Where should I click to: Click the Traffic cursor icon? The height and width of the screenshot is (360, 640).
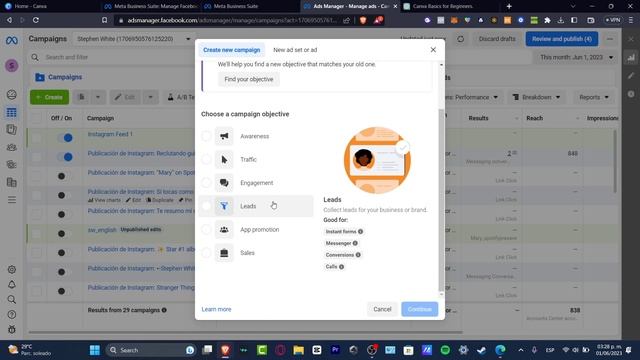[224, 160]
